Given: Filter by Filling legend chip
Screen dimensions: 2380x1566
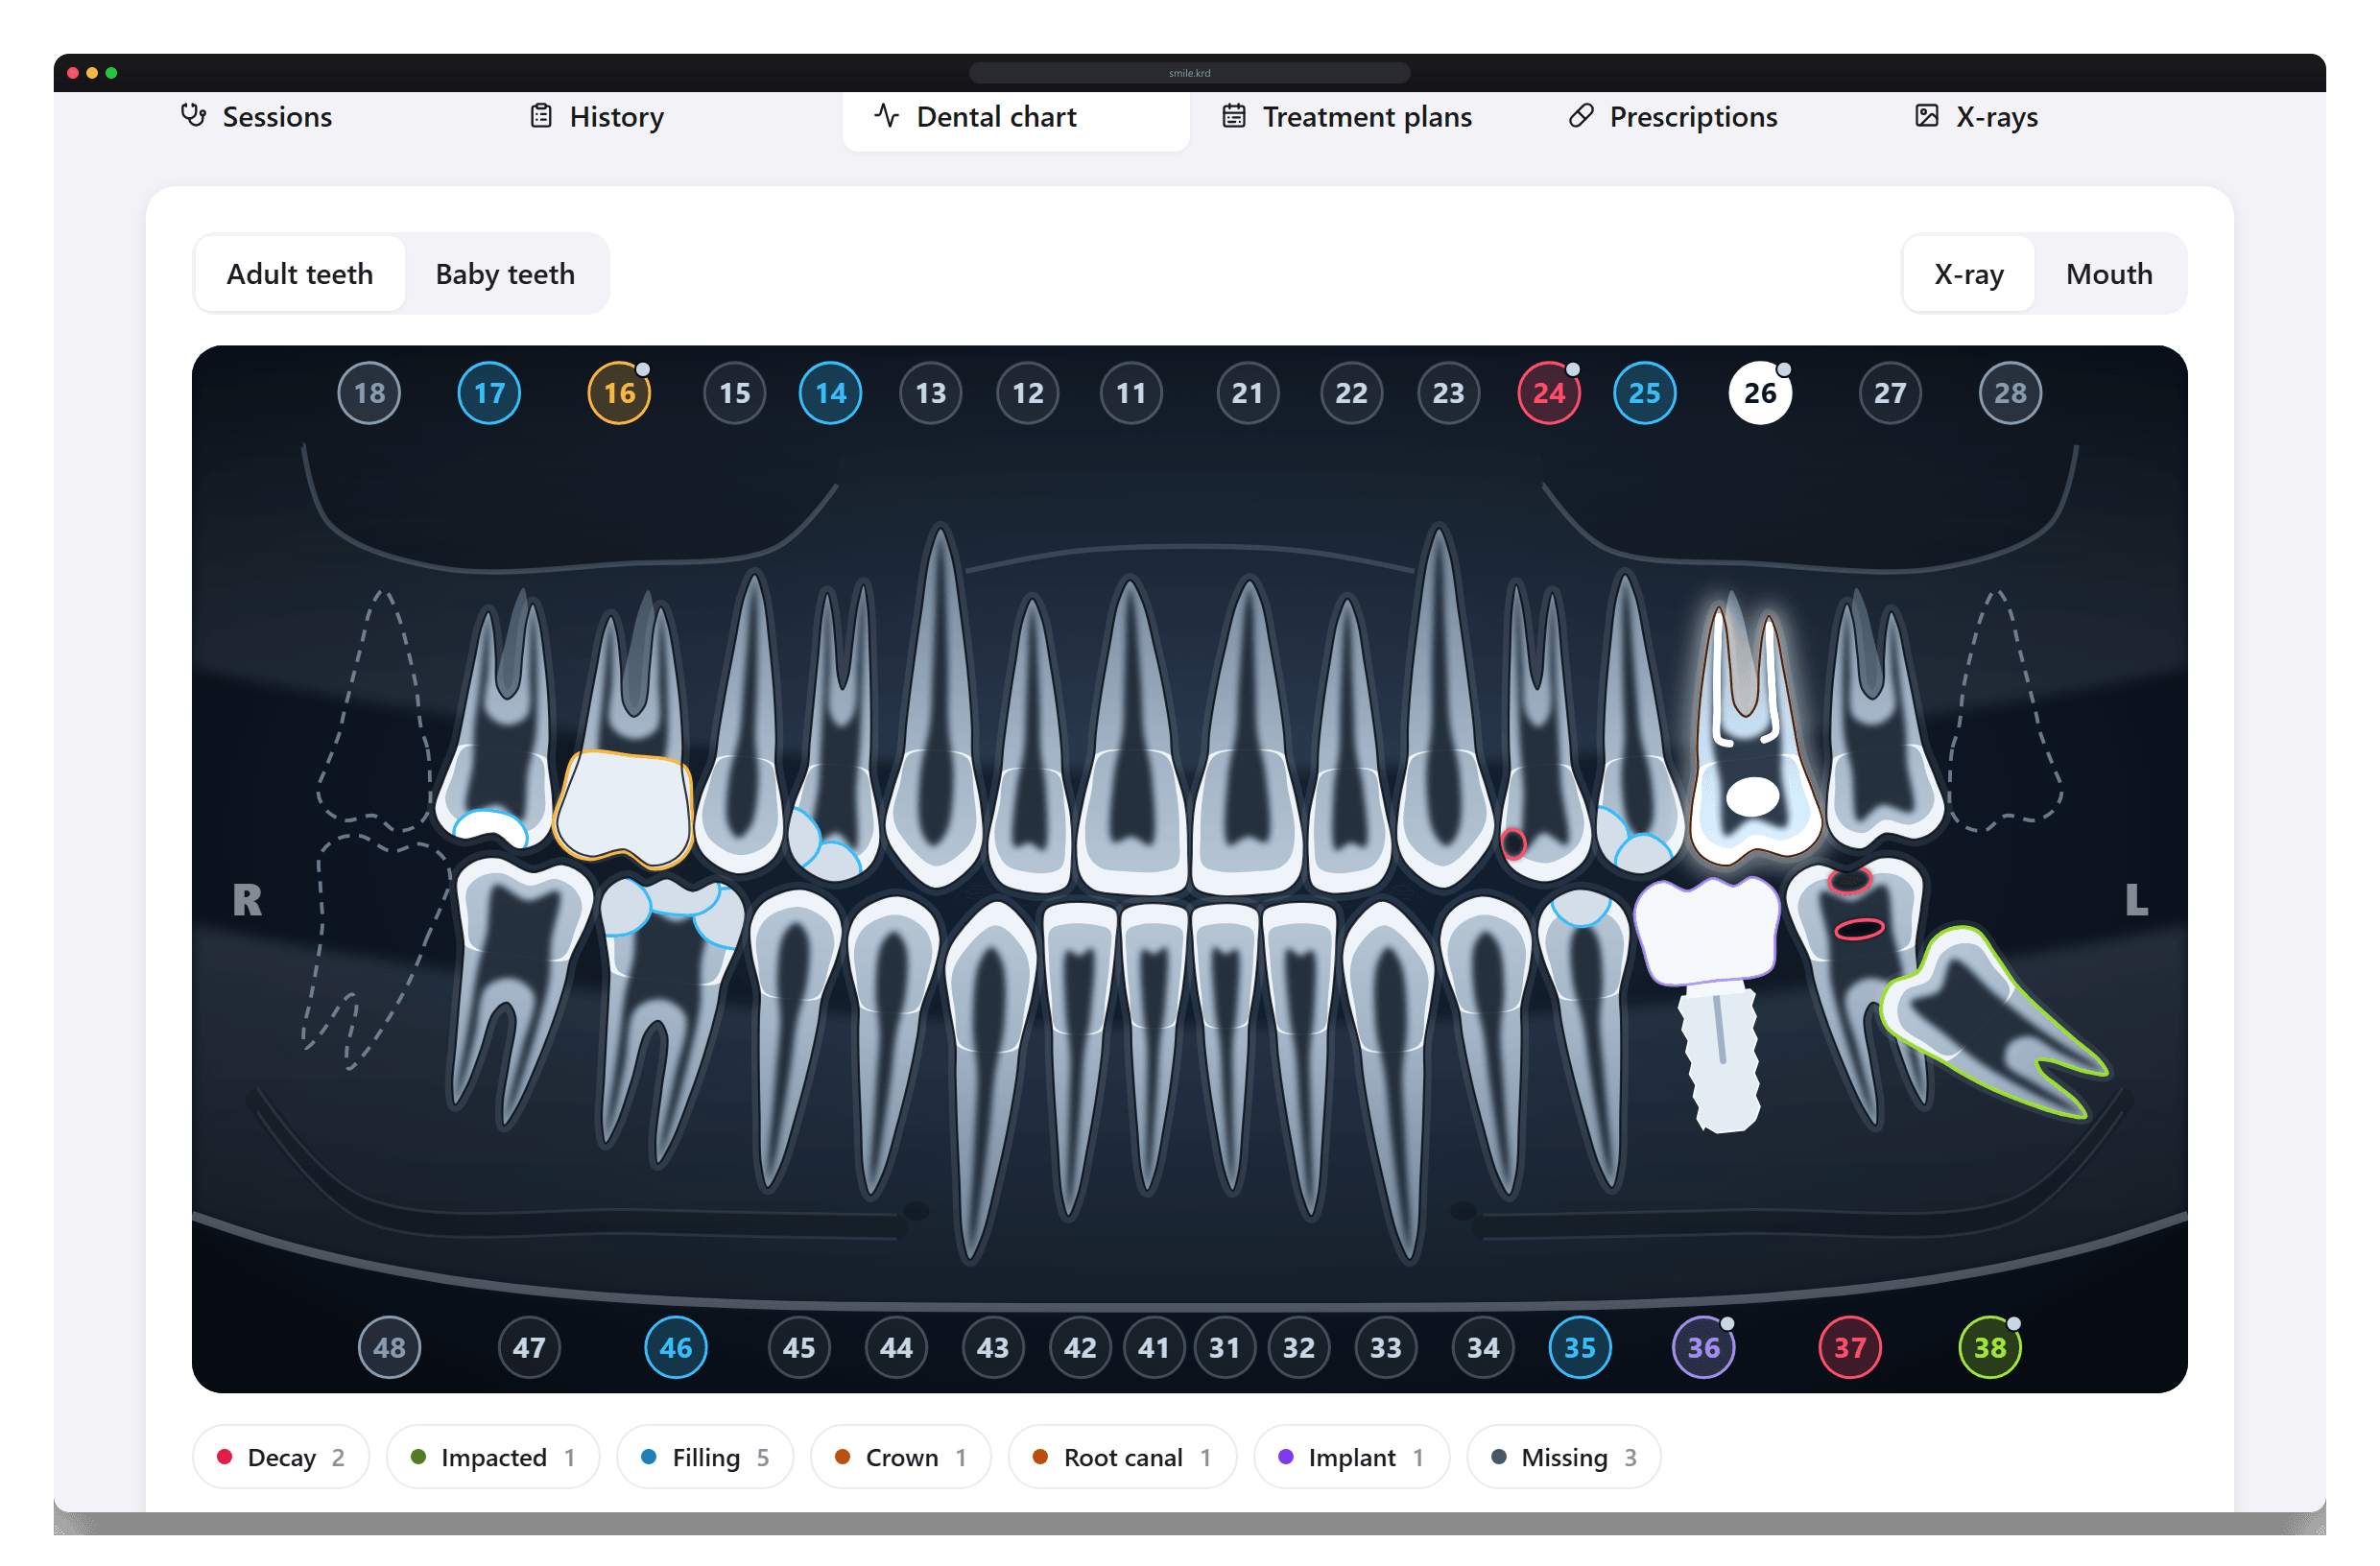Looking at the screenshot, I should pos(705,1457).
